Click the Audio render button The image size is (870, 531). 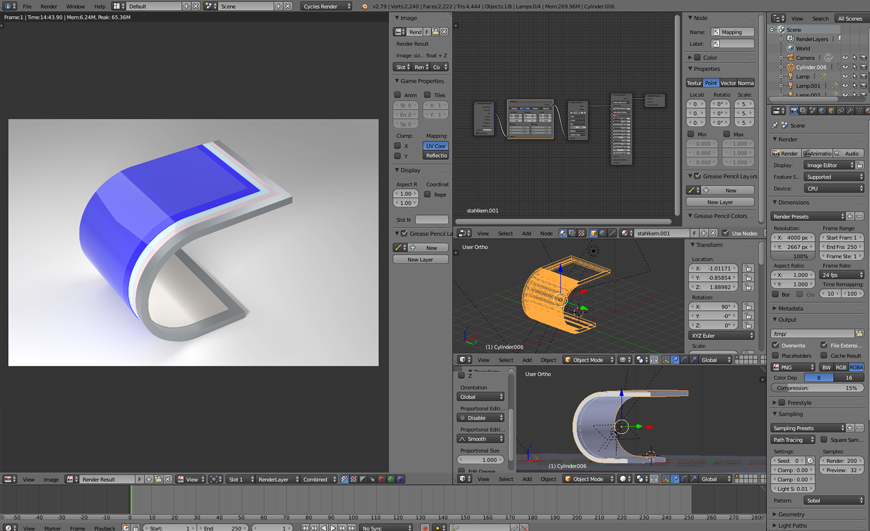click(x=848, y=153)
